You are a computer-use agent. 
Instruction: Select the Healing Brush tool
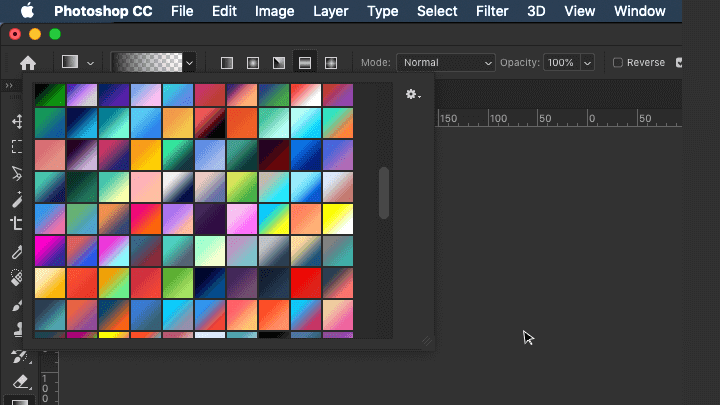tap(17, 277)
